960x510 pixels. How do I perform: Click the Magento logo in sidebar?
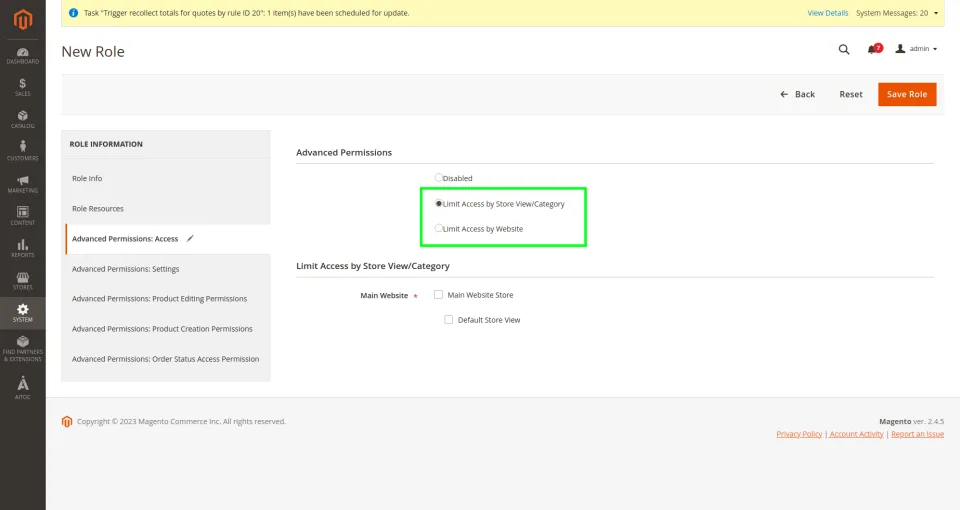[23, 20]
